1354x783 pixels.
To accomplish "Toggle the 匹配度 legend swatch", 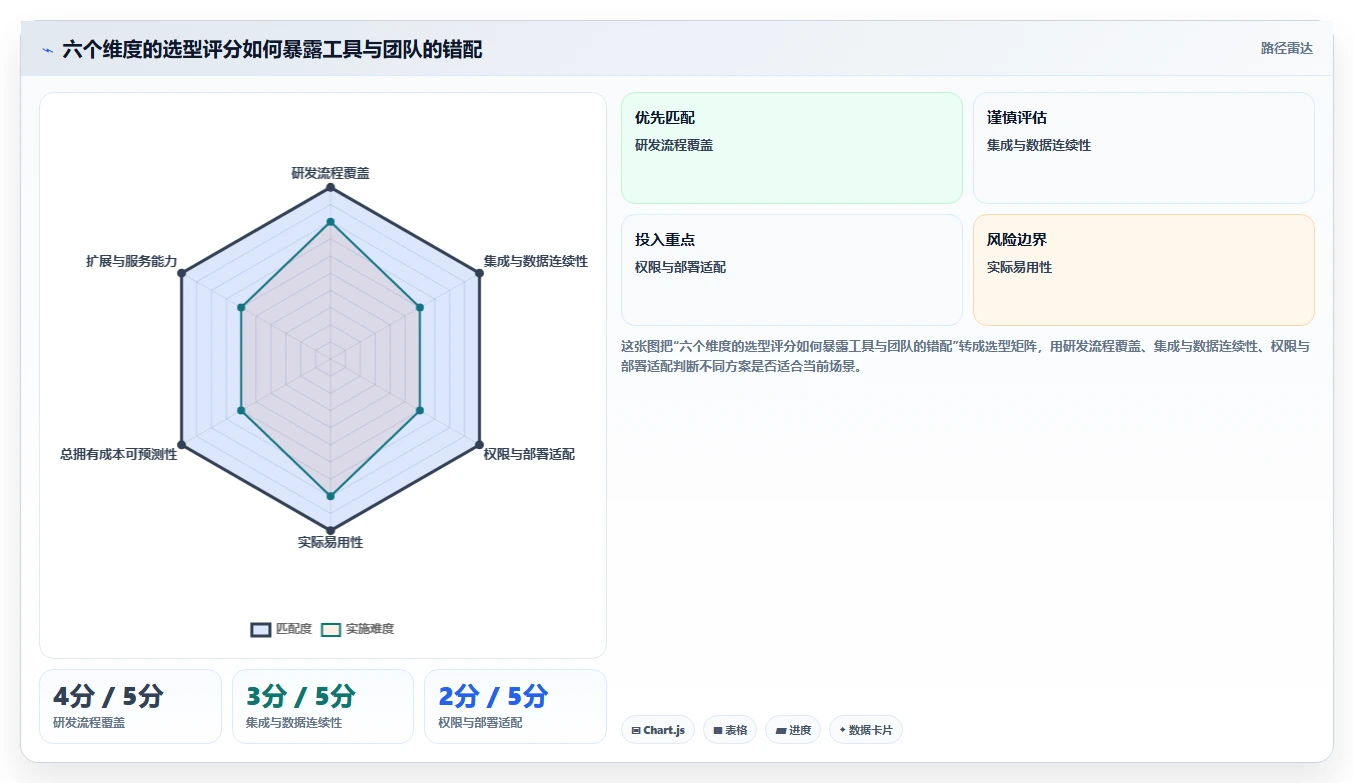I will [261, 629].
